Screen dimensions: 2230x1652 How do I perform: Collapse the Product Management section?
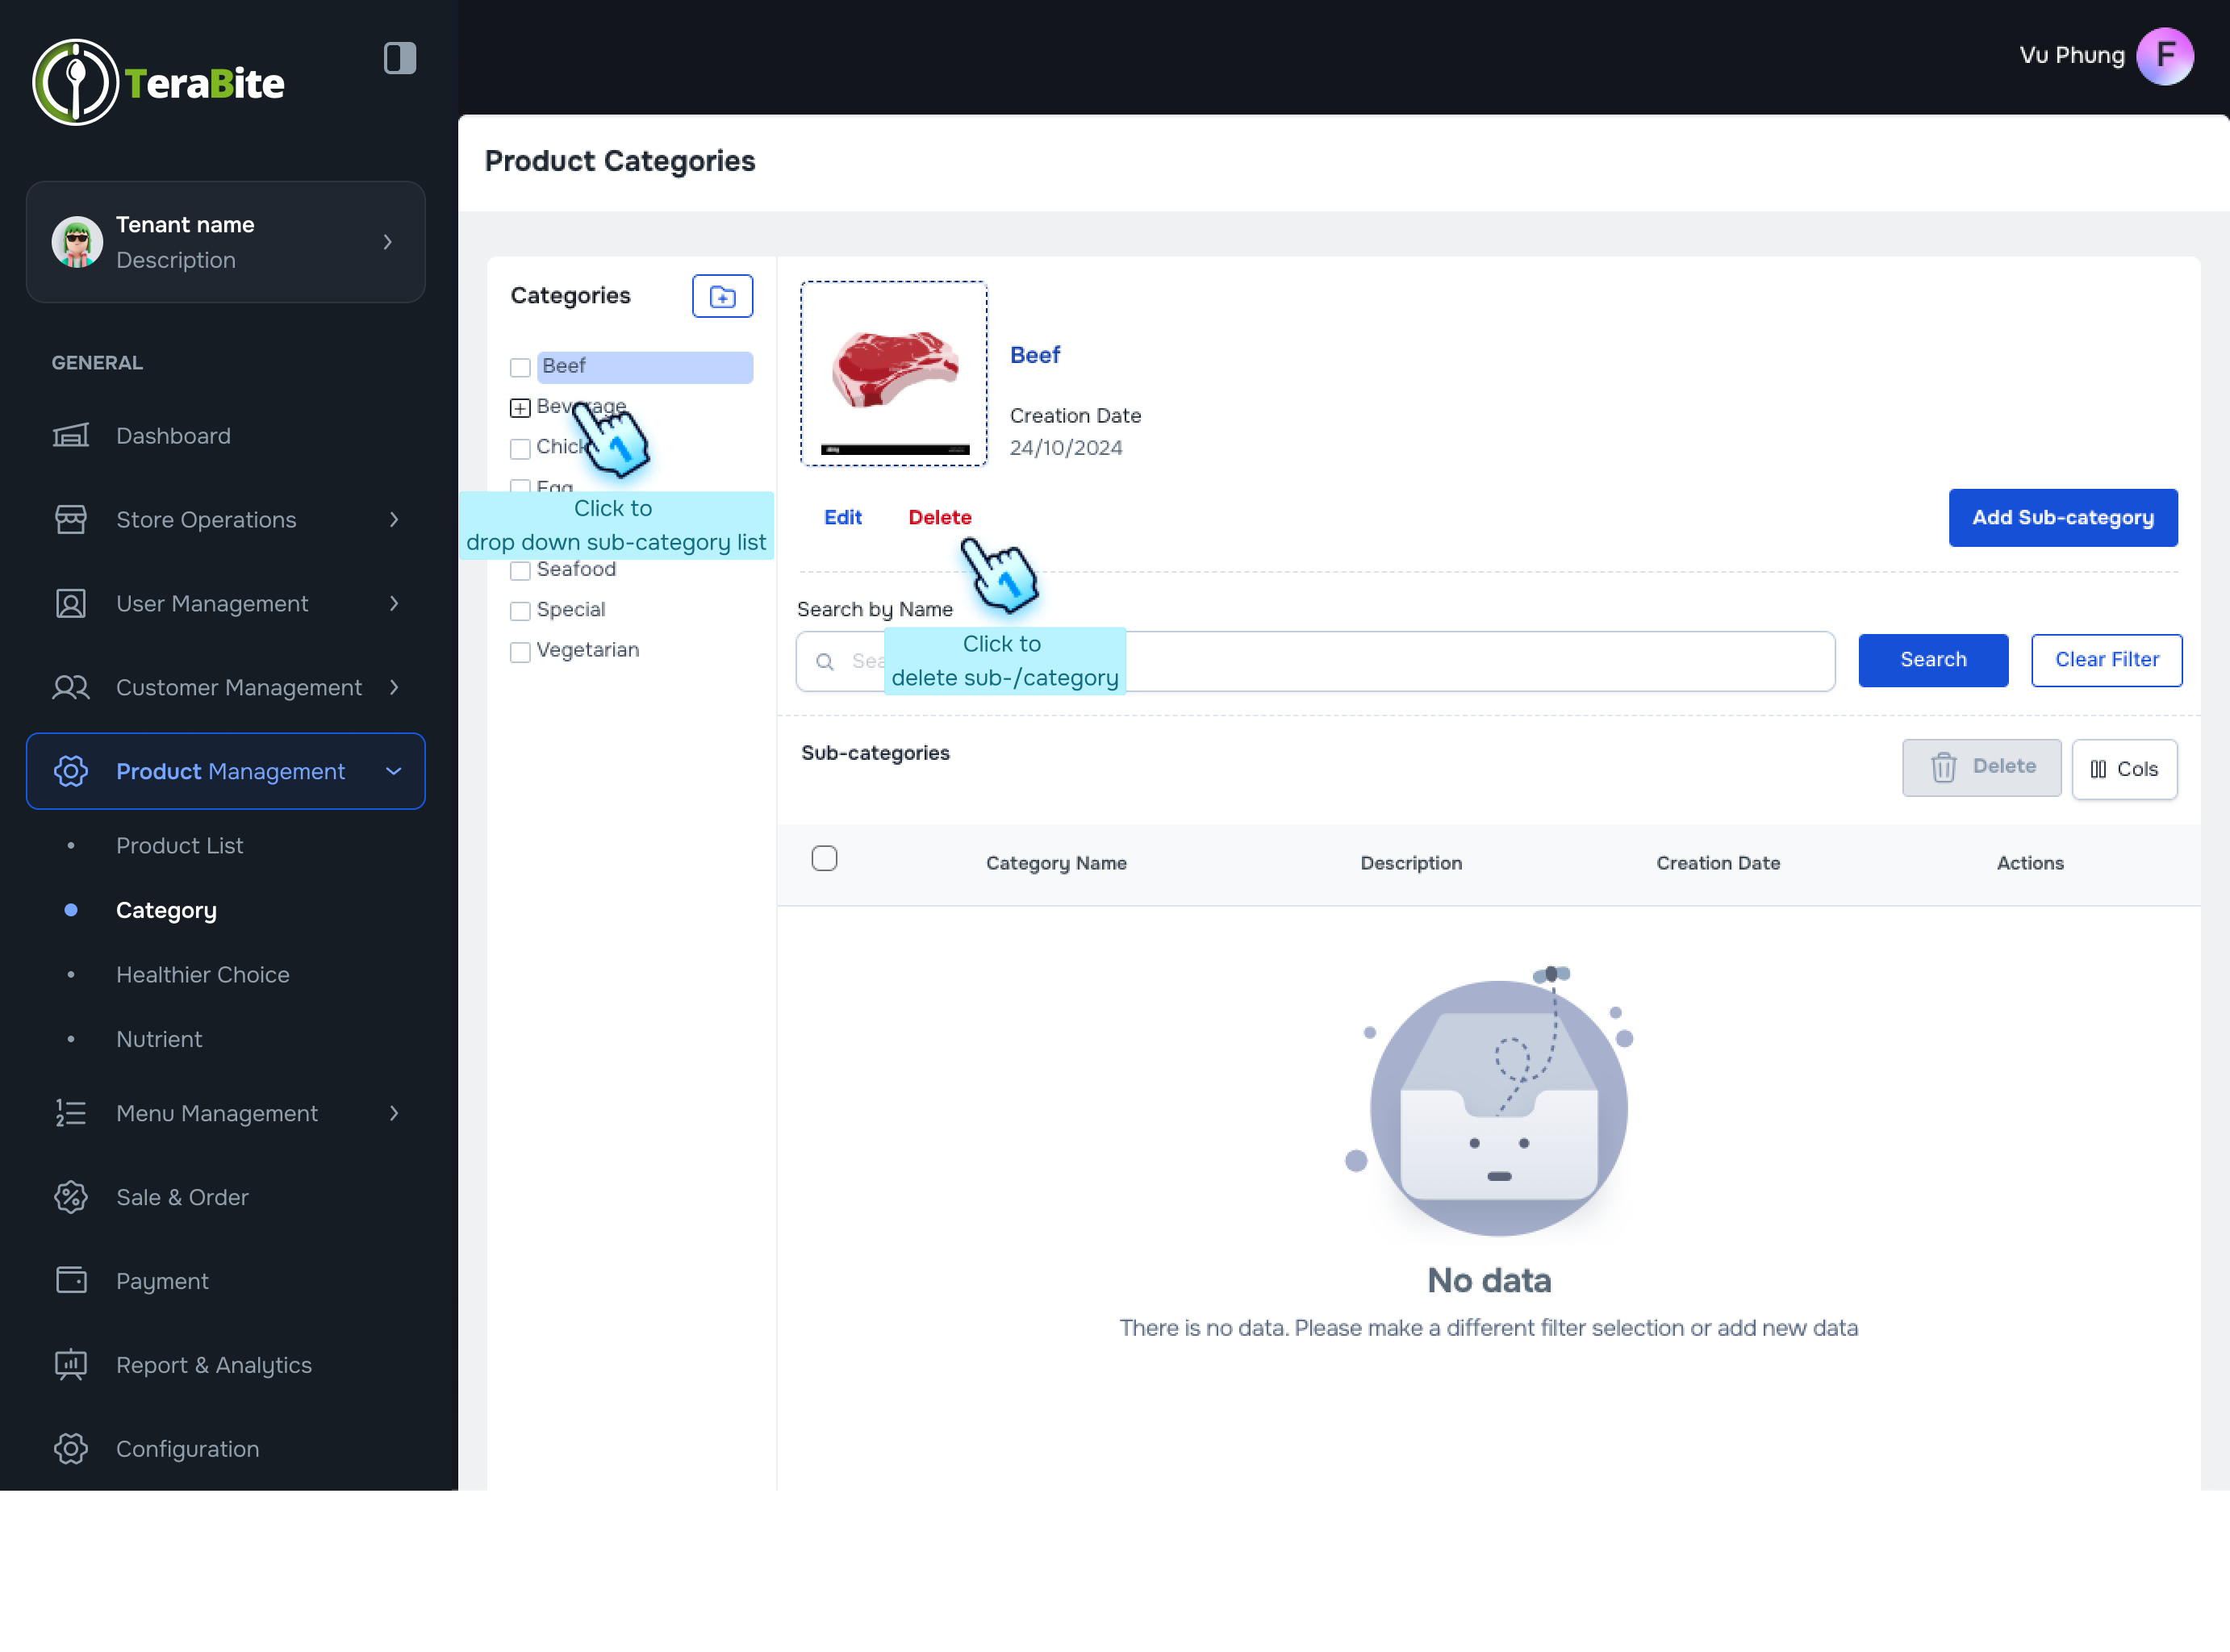point(394,771)
